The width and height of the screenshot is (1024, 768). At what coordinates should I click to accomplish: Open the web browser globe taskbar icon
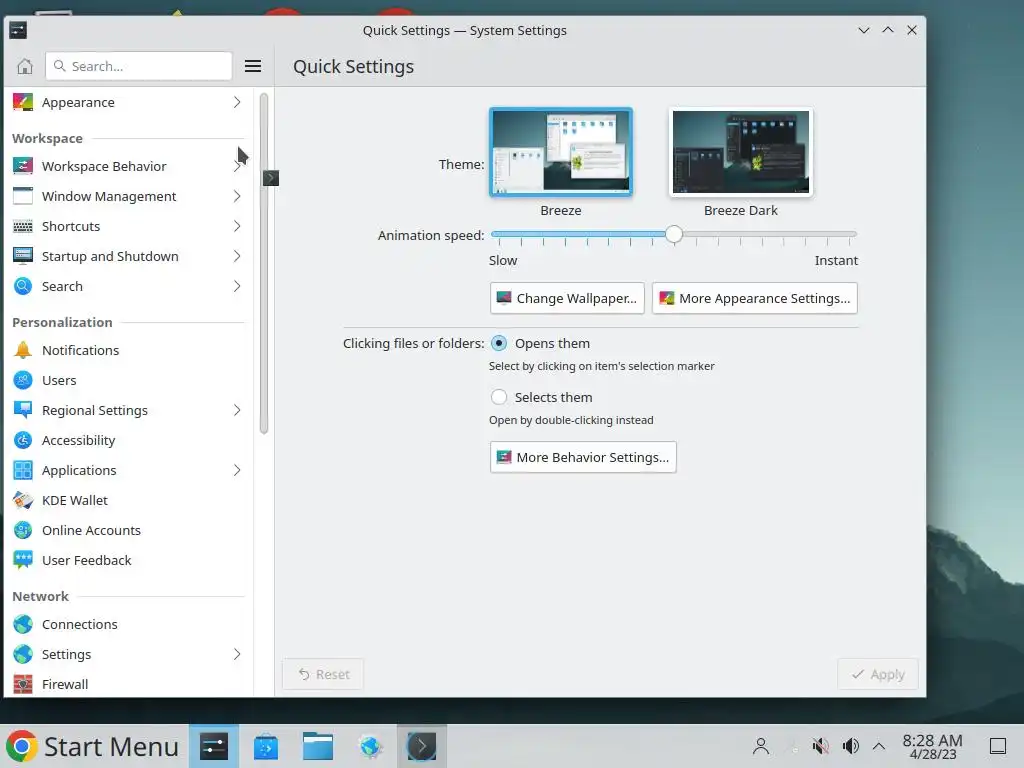tap(370, 746)
